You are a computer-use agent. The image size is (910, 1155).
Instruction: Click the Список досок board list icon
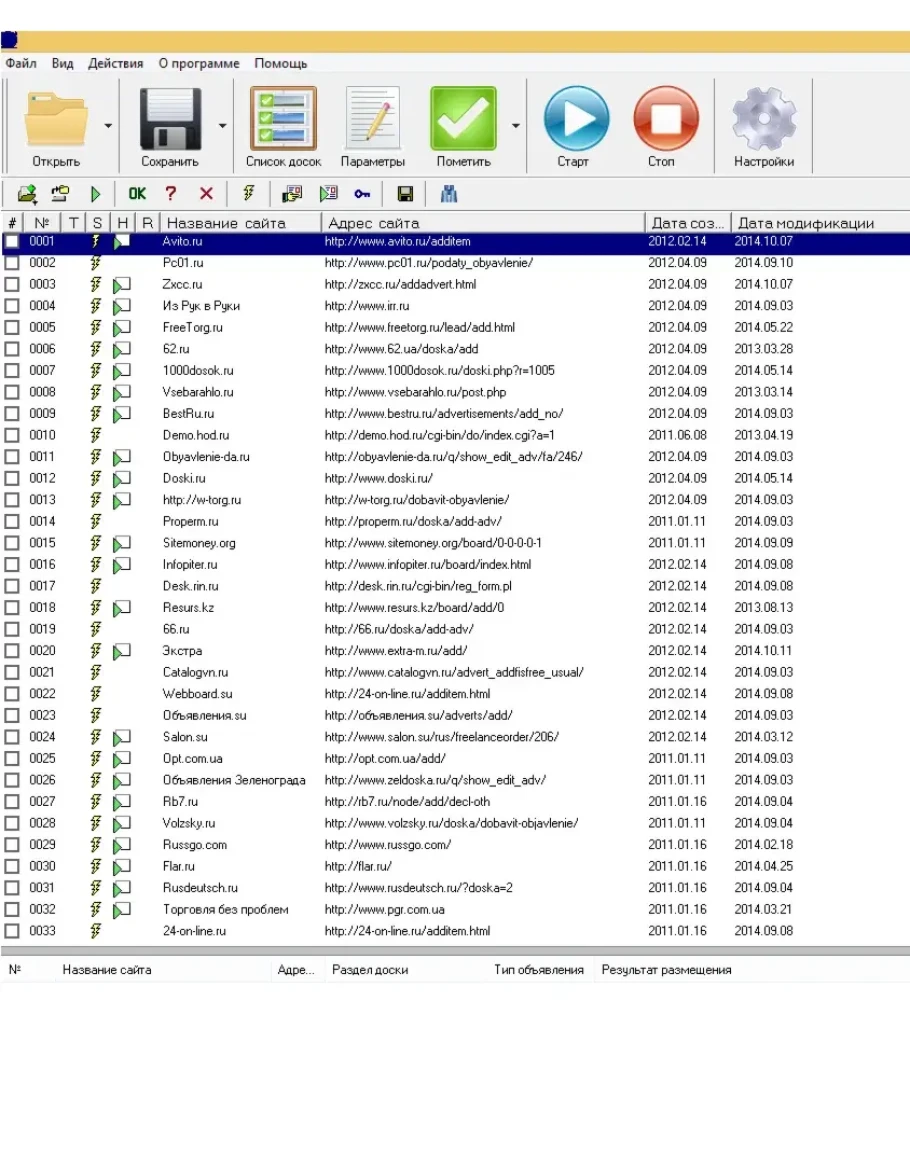283,120
